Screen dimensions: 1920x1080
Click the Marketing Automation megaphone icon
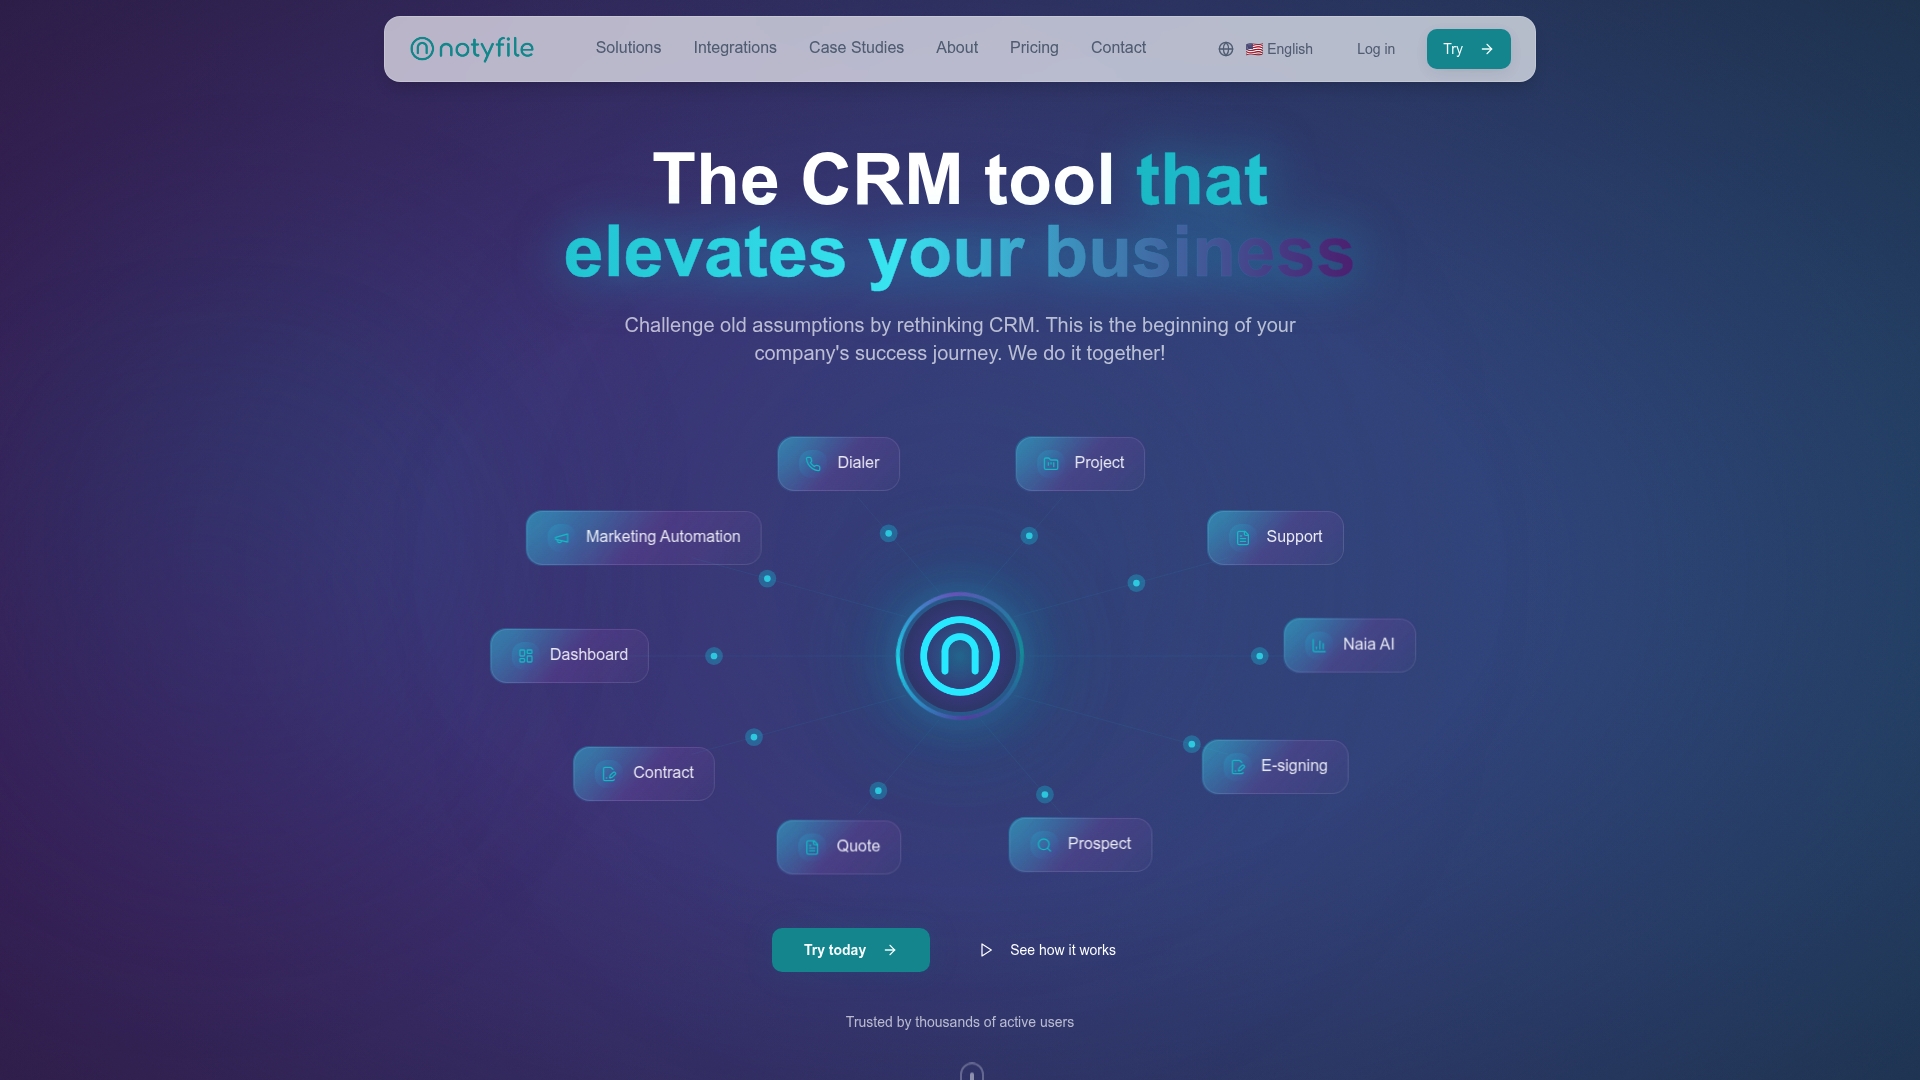click(x=562, y=538)
